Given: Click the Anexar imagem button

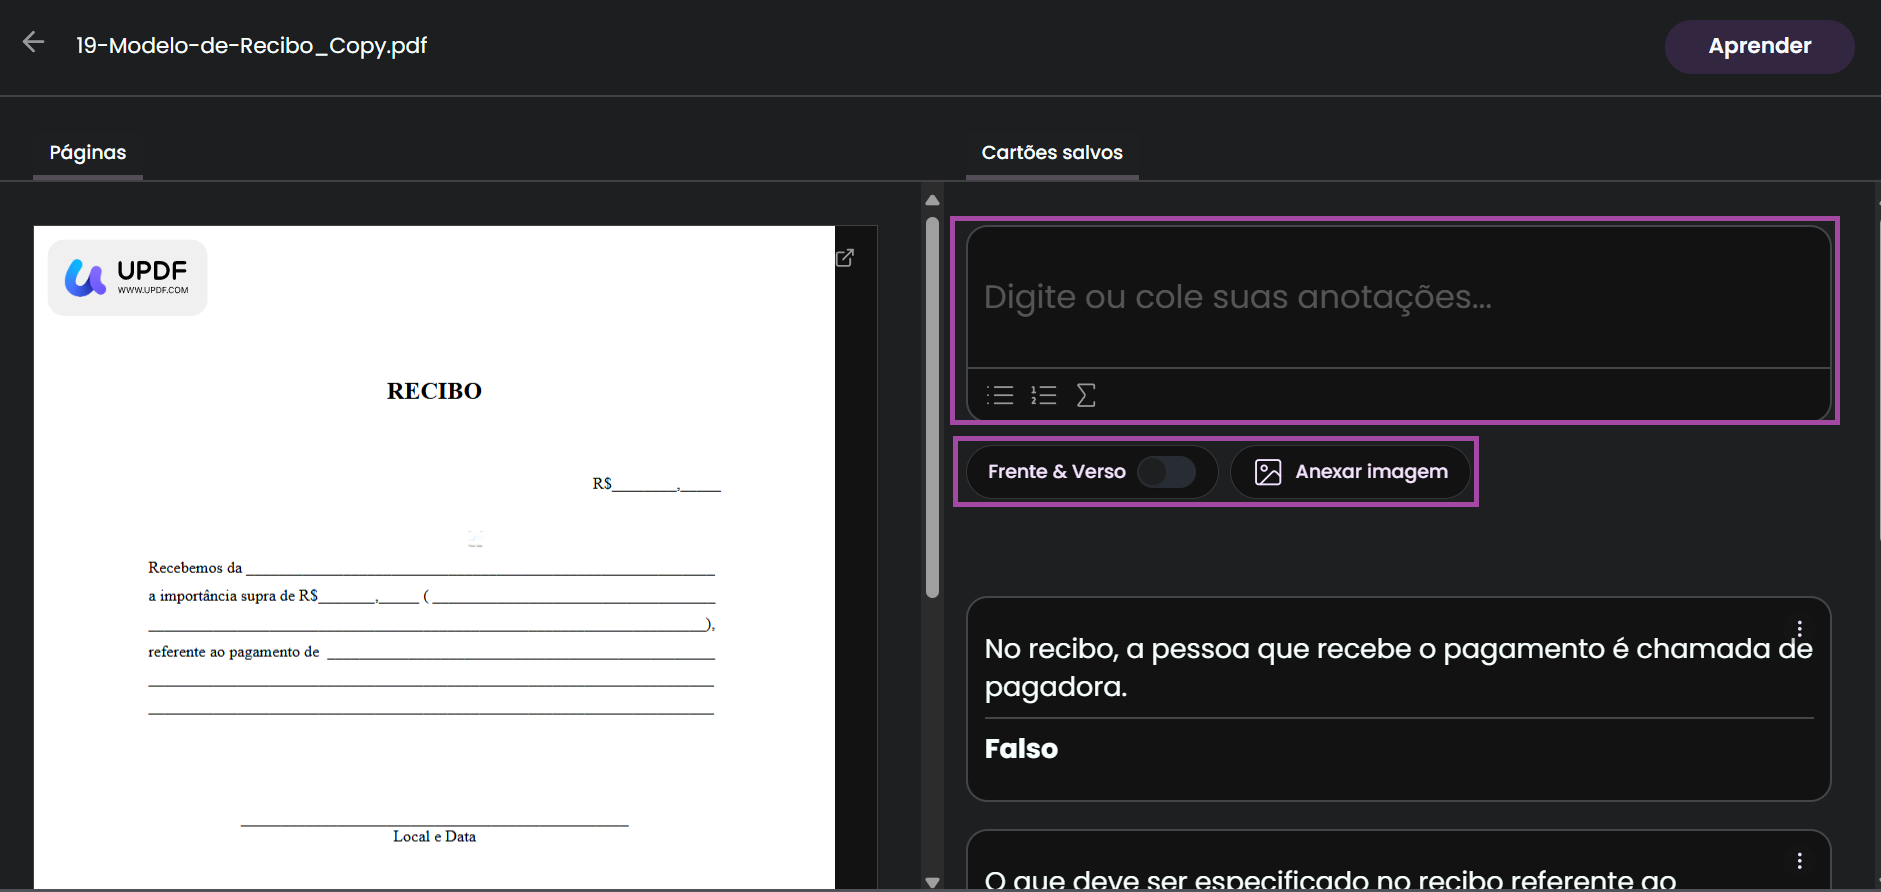Looking at the screenshot, I should (x=1350, y=472).
